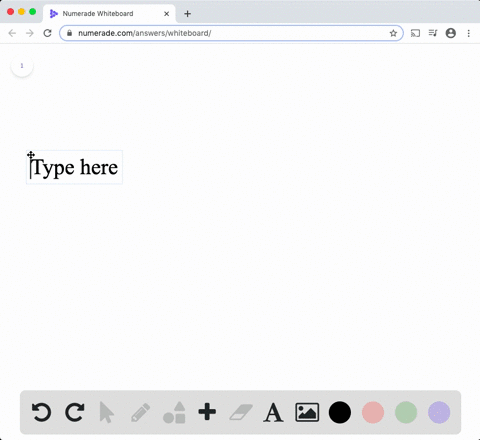The height and width of the screenshot is (440, 480).
Task: Choose the black color swatch
Action: (x=340, y=412)
